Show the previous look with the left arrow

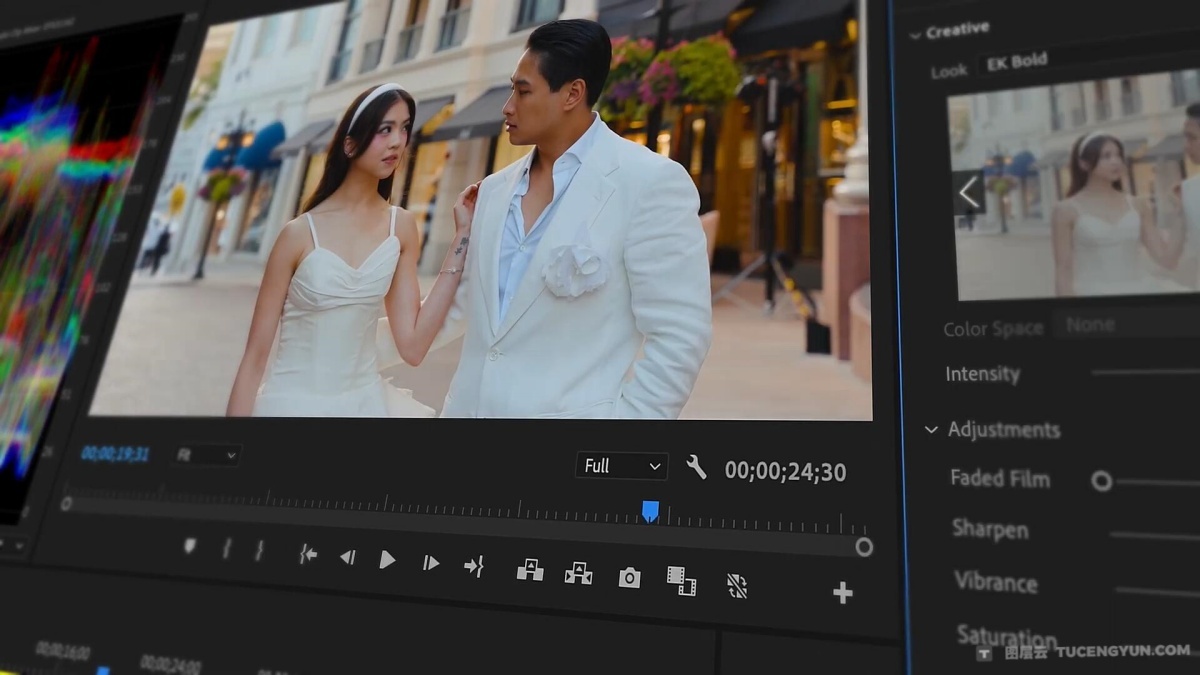click(x=968, y=192)
